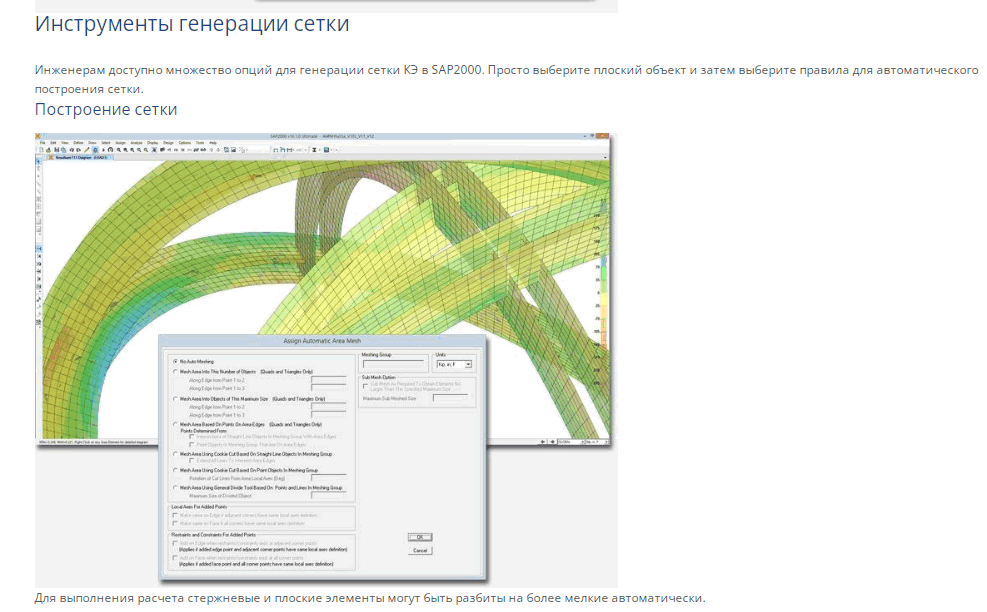Image resolution: width=987 pixels, height=612 pixels.
Task: Choose Mesh Area Into This Number of Objects
Action: click(176, 371)
